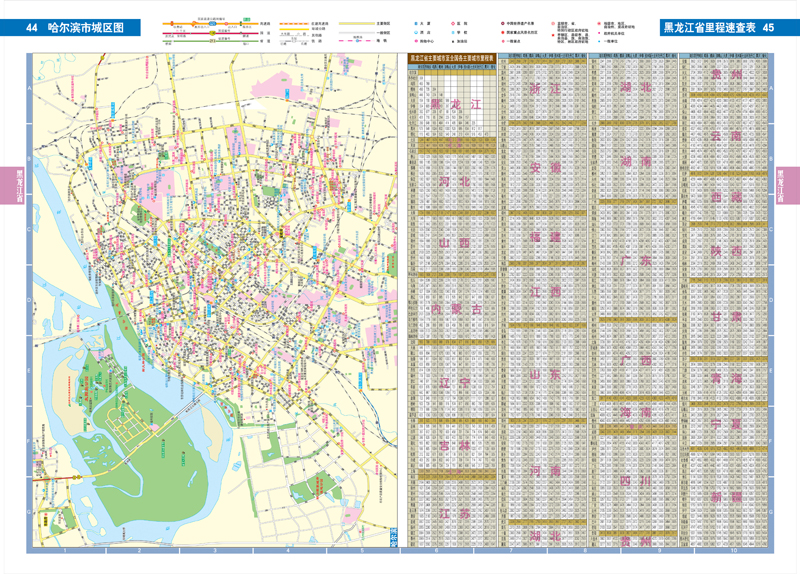Screen dimensions: 800x574
Task: Click the green provincial road legend line
Action: click(x=210, y=41)
